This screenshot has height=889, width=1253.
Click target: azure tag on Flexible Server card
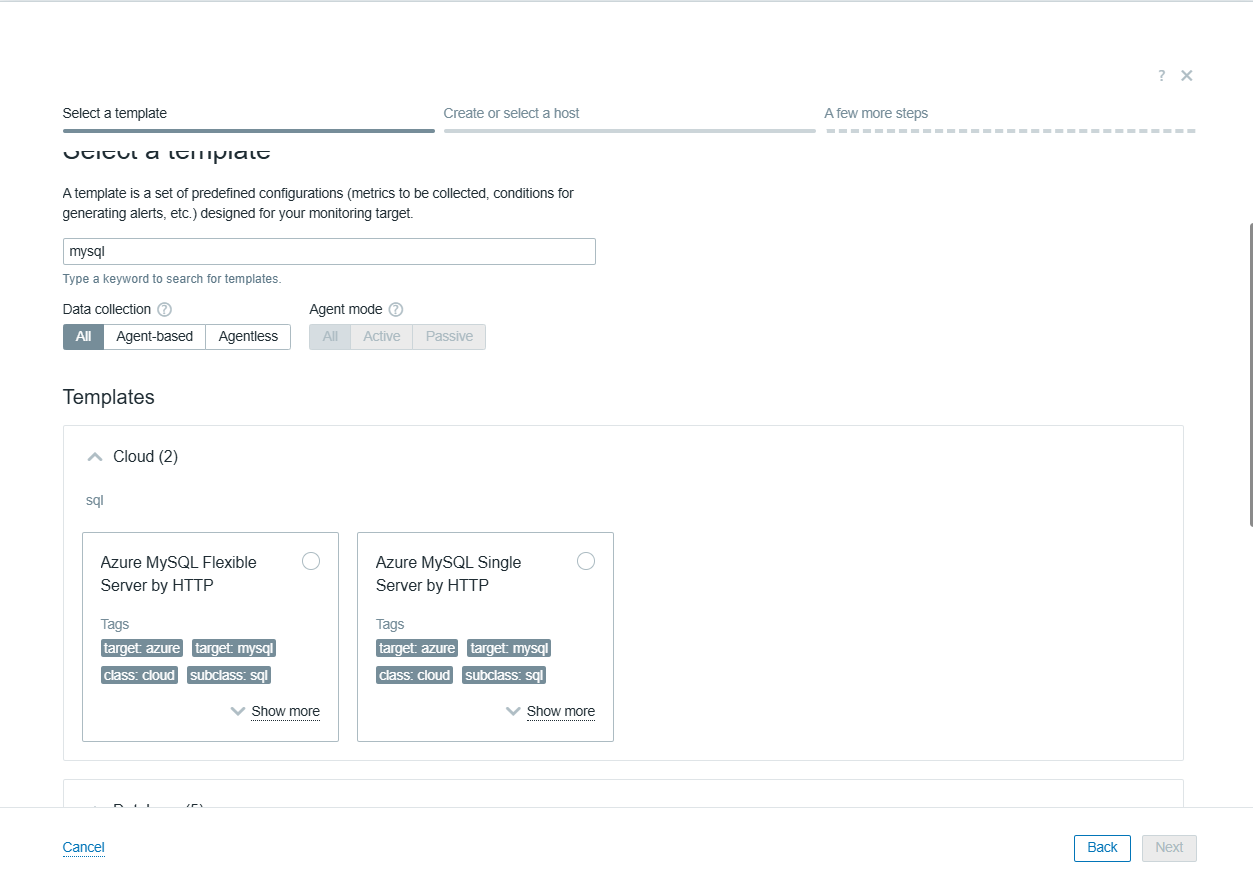[x=142, y=649]
